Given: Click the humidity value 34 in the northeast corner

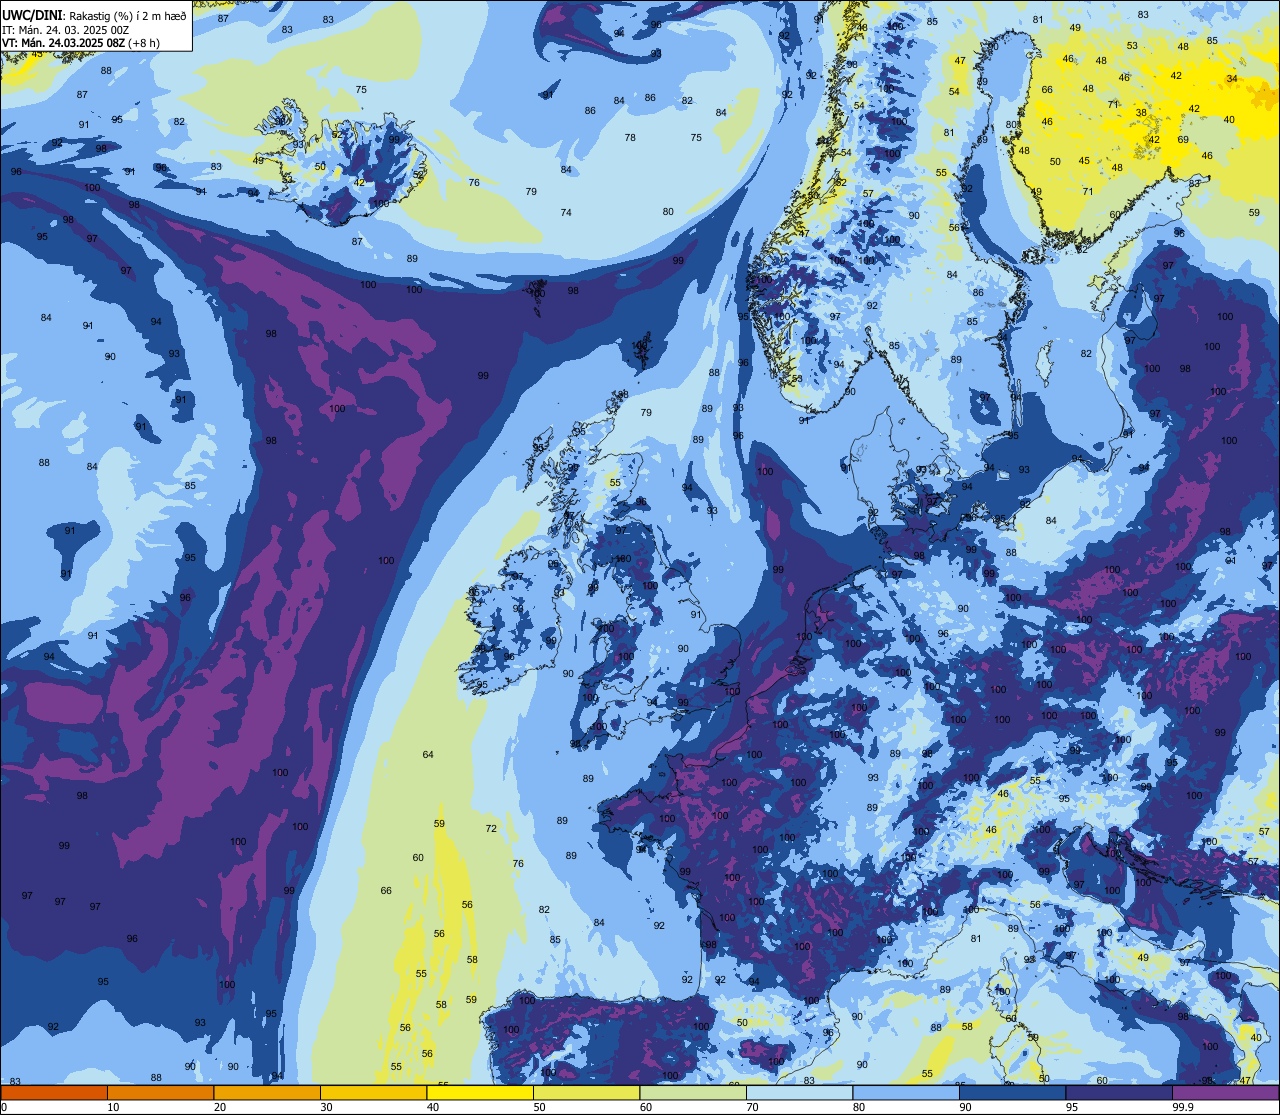Looking at the screenshot, I should click(x=1232, y=78).
